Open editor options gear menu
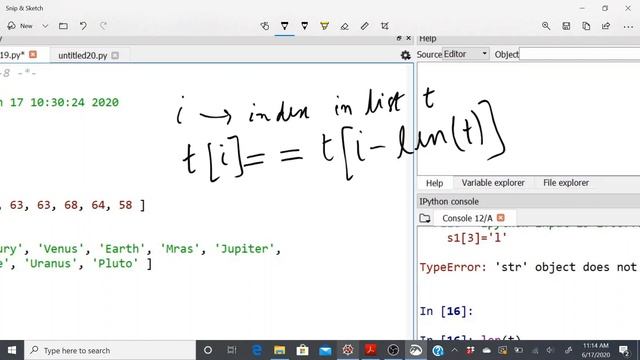The width and height of the screenshot is (640, 360). [x=405, y=55]
